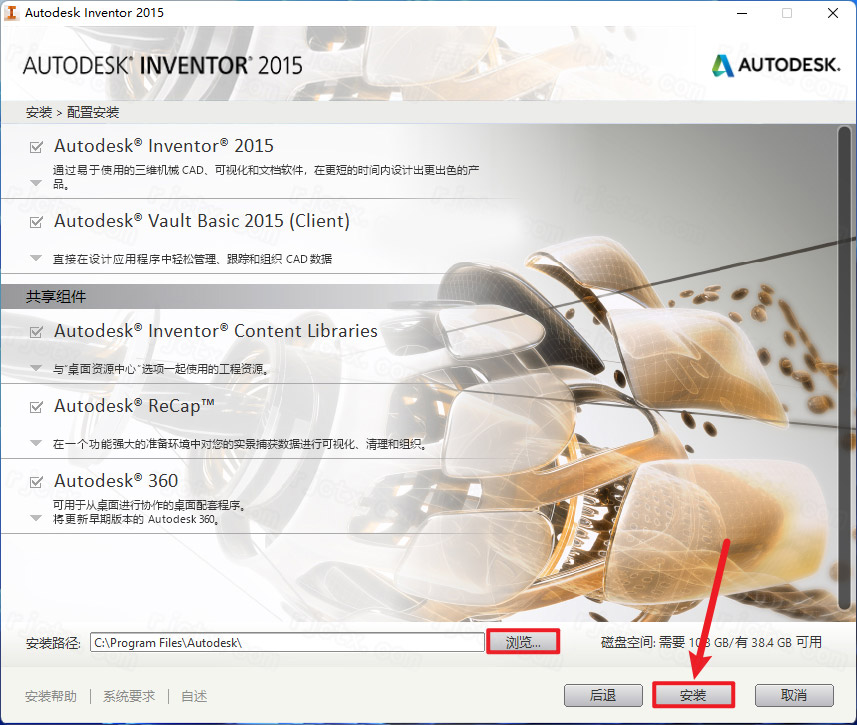Expand the Autodesk ReCap options arrow
The height and width of the screenshot is (725, 857).
click(36, 443)
